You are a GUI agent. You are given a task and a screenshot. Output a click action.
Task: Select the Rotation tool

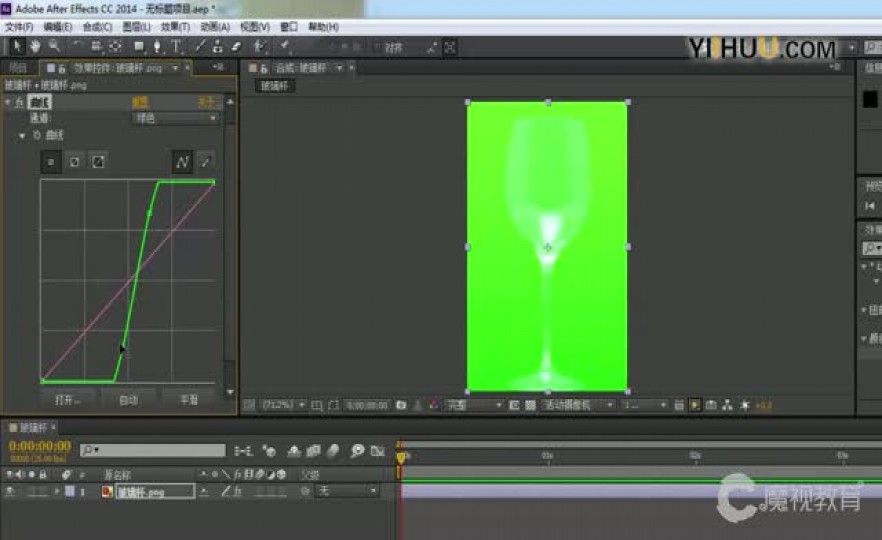click(x=77, y=46)
